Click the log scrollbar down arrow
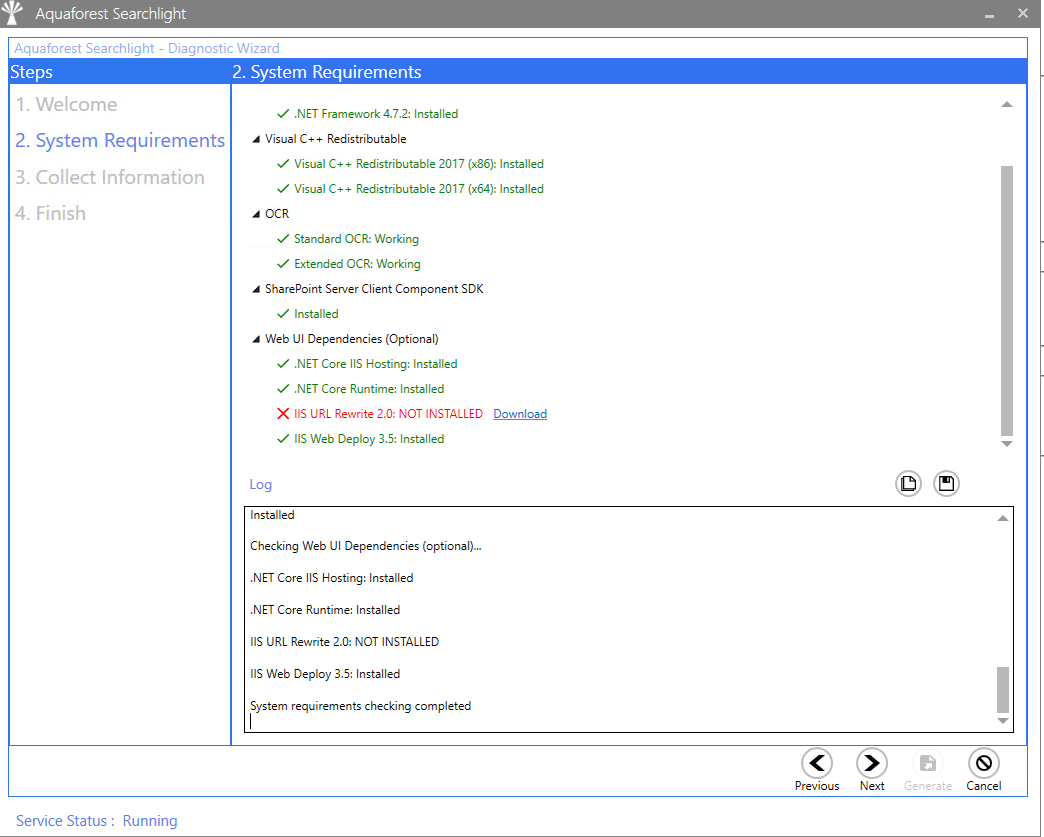This screenshot has height=837, width=1044. click(x=1003, y=722)
